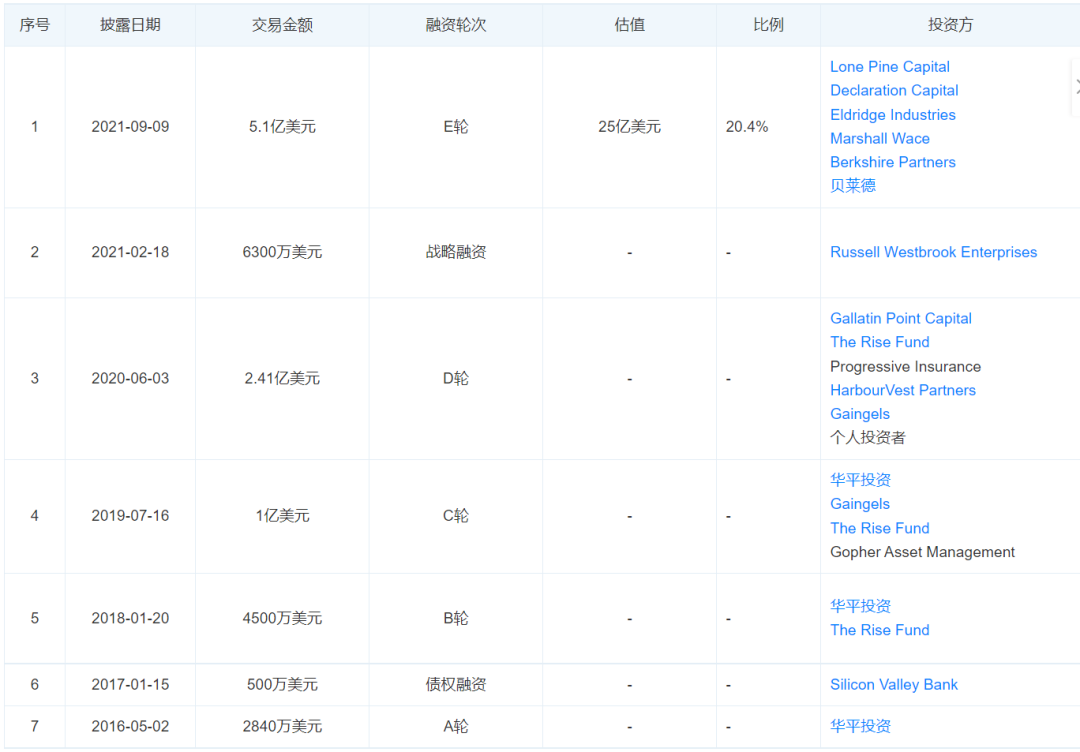Viewport: 1080px width, 752px height.
Task: Select the date 2020-06-03
Action: tap(130, 378)
